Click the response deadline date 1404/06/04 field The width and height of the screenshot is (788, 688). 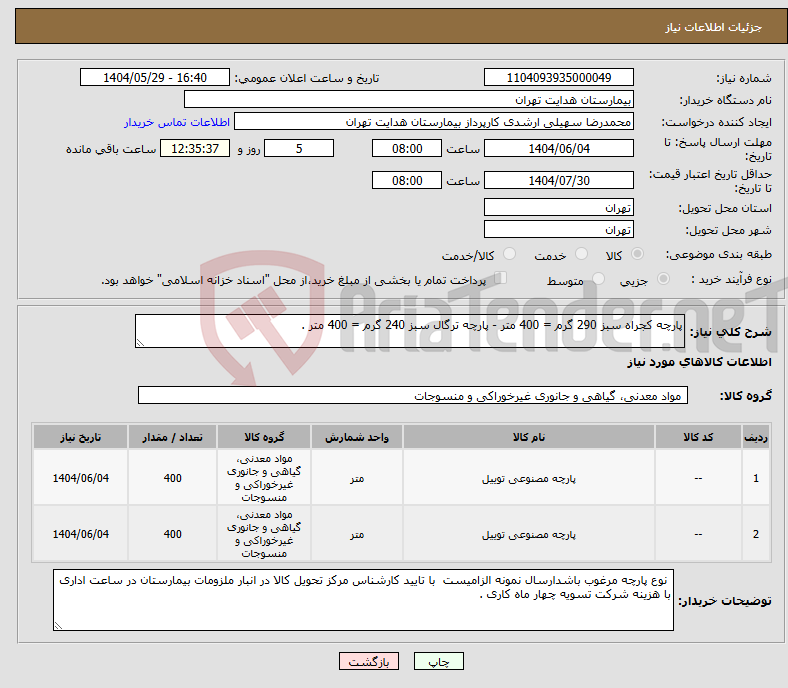[558, 148]
